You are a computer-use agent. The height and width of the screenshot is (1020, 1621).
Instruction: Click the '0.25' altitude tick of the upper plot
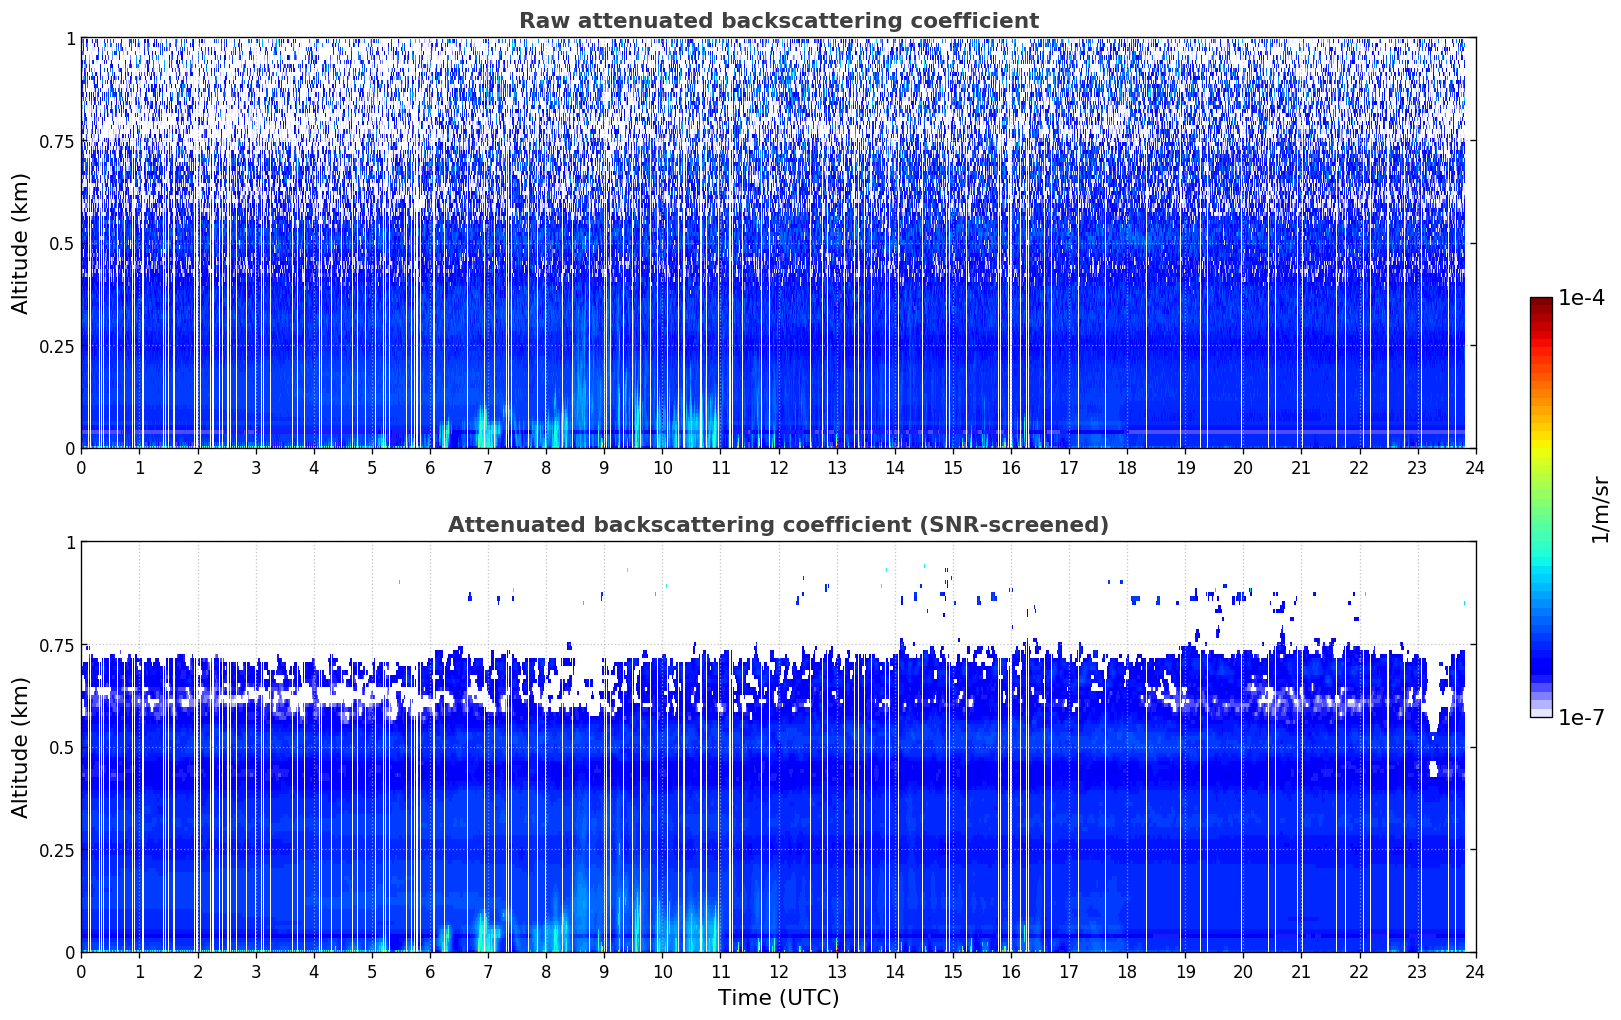[57, 347]
